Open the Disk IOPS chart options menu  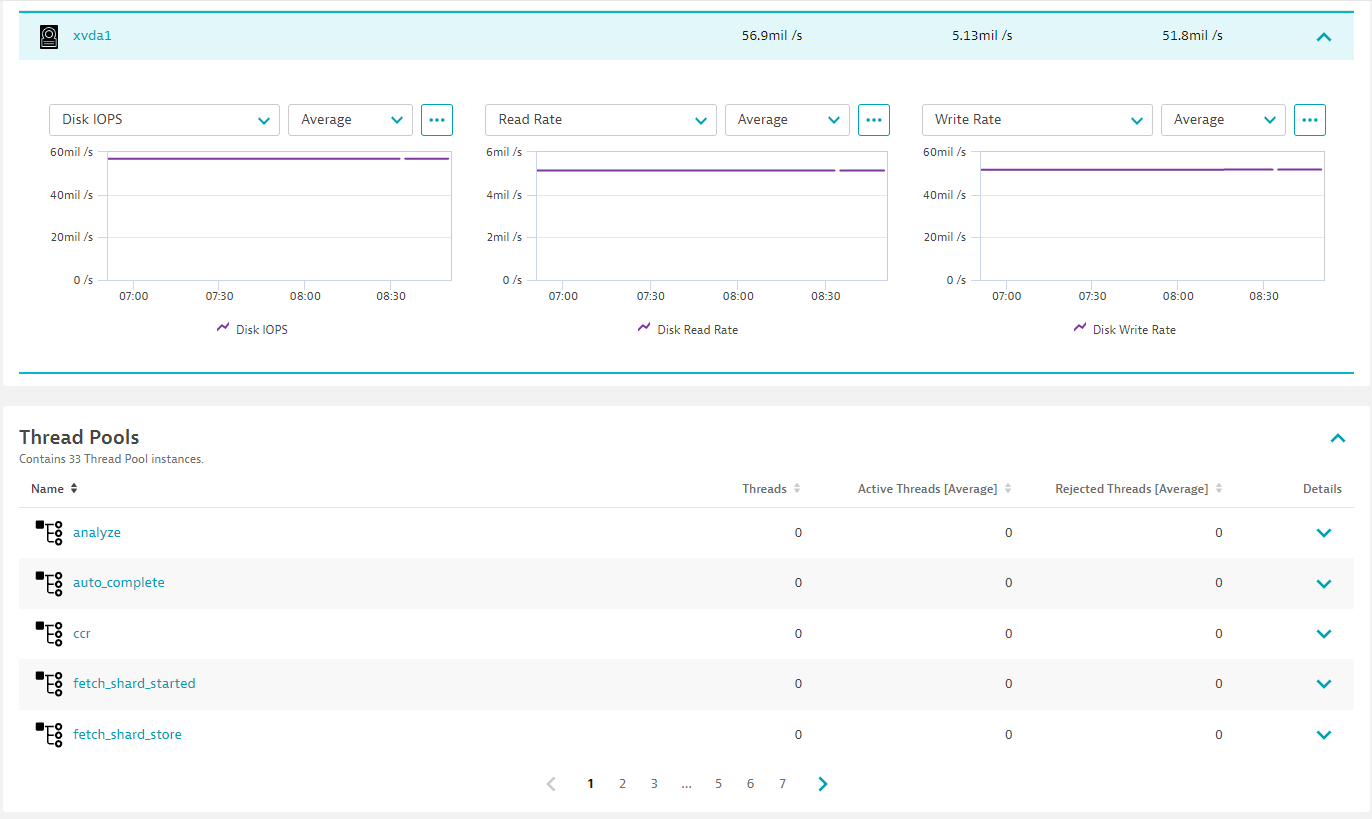pos(437,120)
